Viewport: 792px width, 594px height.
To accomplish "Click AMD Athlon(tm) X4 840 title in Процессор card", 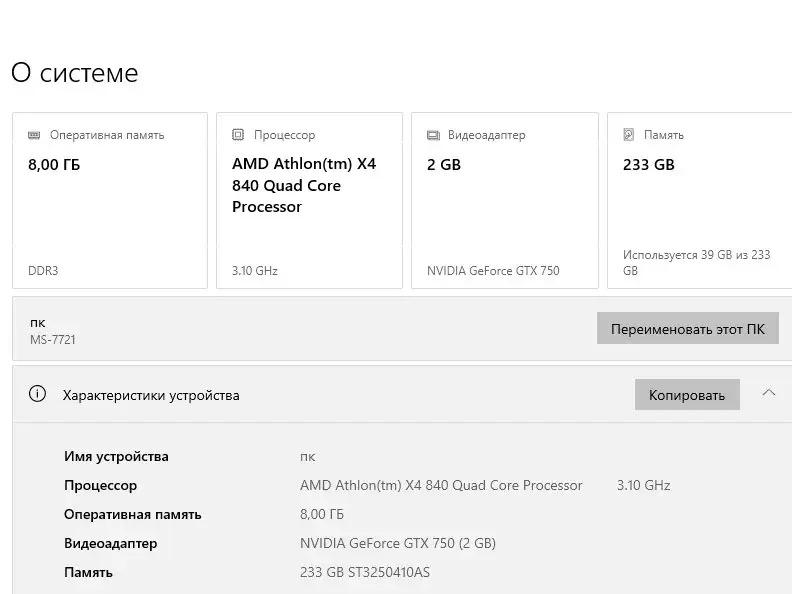I will pos(304,185).
